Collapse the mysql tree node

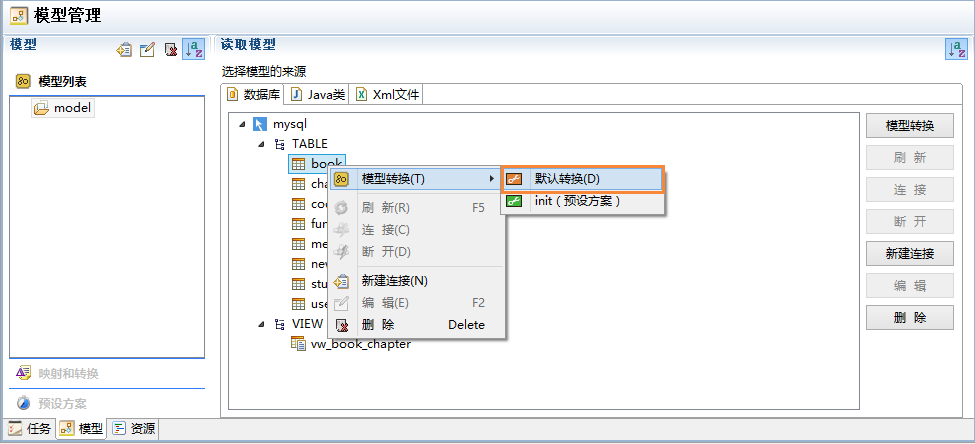pyautogui.click(x=242, y=124)
